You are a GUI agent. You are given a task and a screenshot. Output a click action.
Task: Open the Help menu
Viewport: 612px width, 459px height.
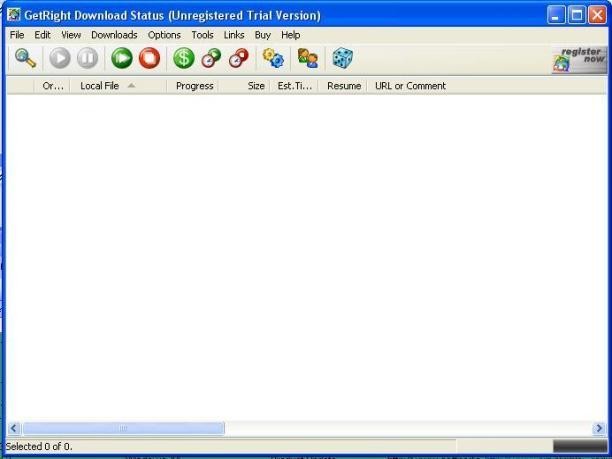coord(291,35)
